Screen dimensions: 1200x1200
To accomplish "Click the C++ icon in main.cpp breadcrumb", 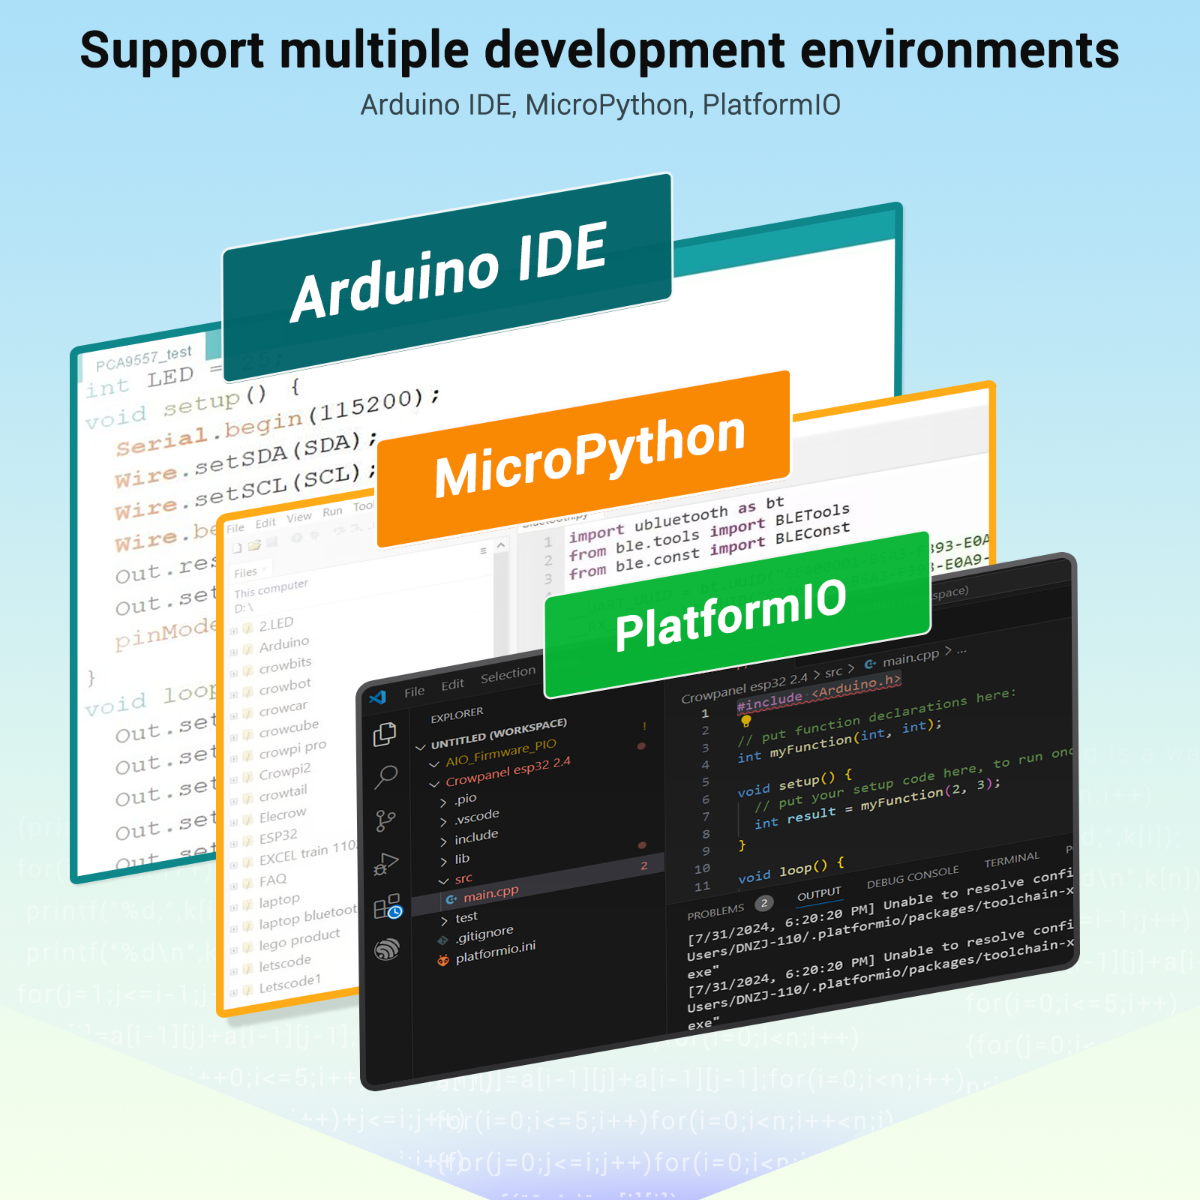I will click(870, 663).
